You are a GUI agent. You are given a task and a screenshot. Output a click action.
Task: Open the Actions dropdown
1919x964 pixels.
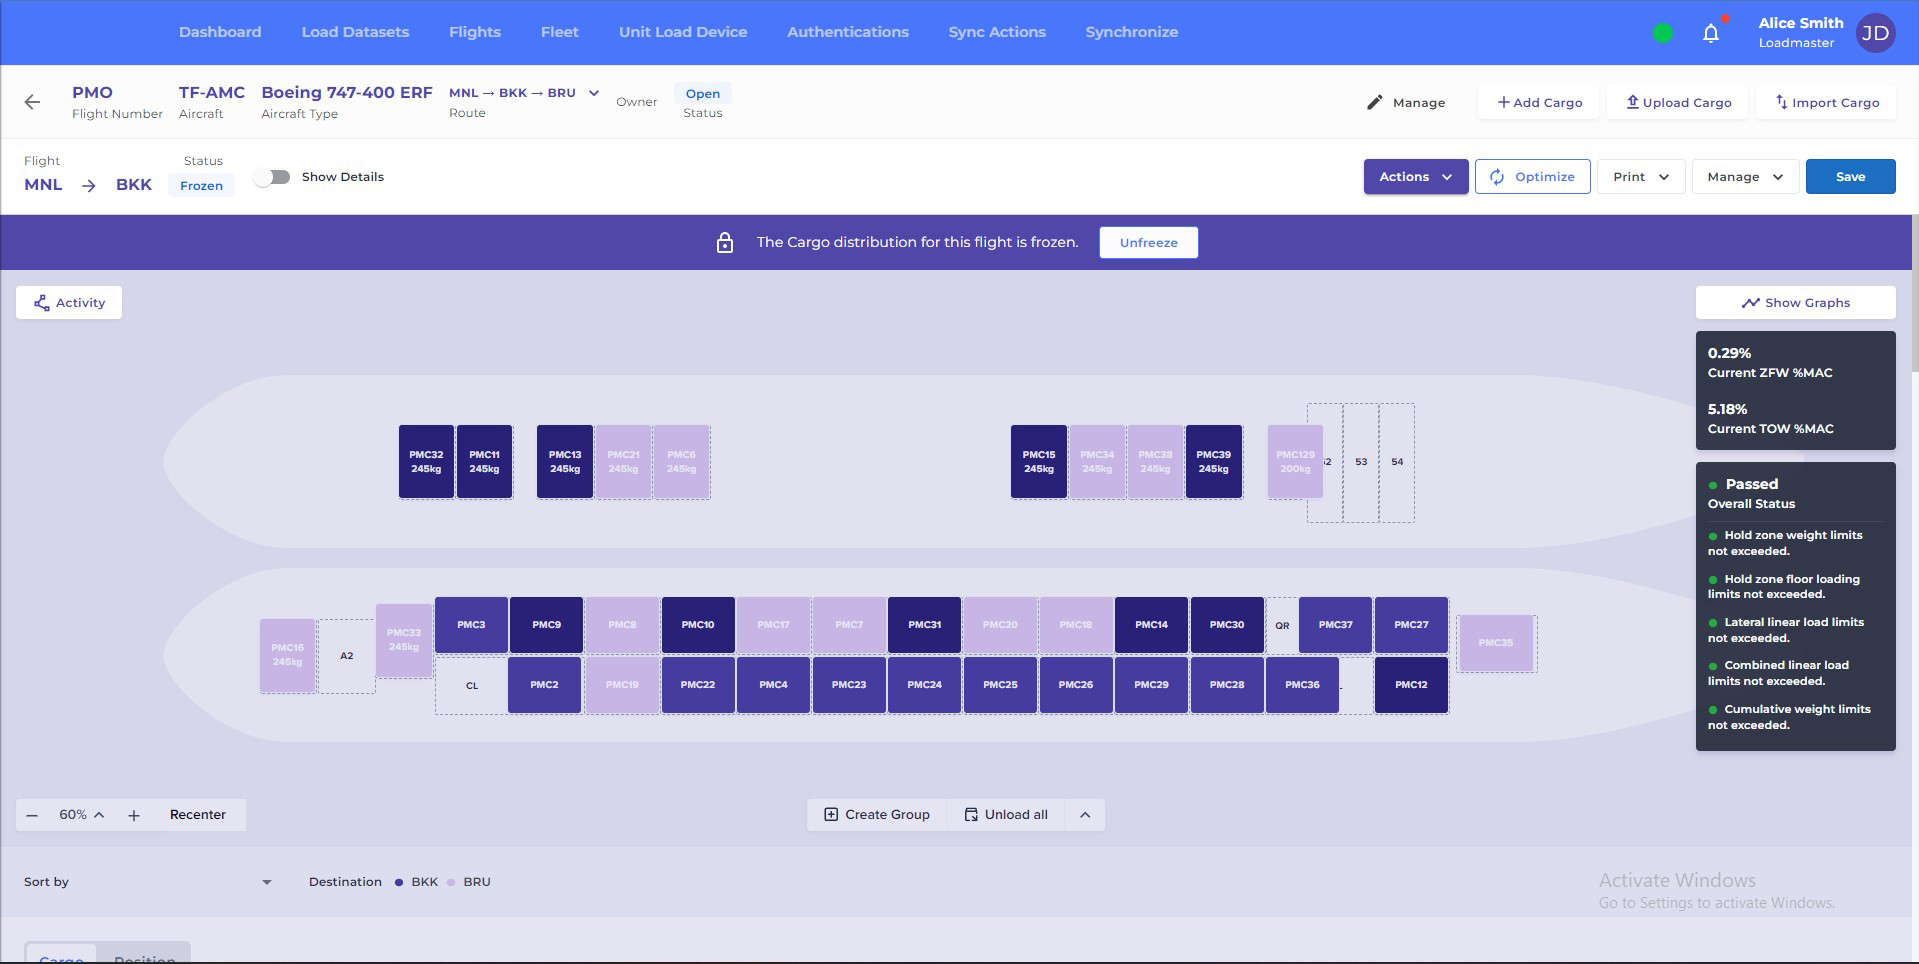(1416, 177)
